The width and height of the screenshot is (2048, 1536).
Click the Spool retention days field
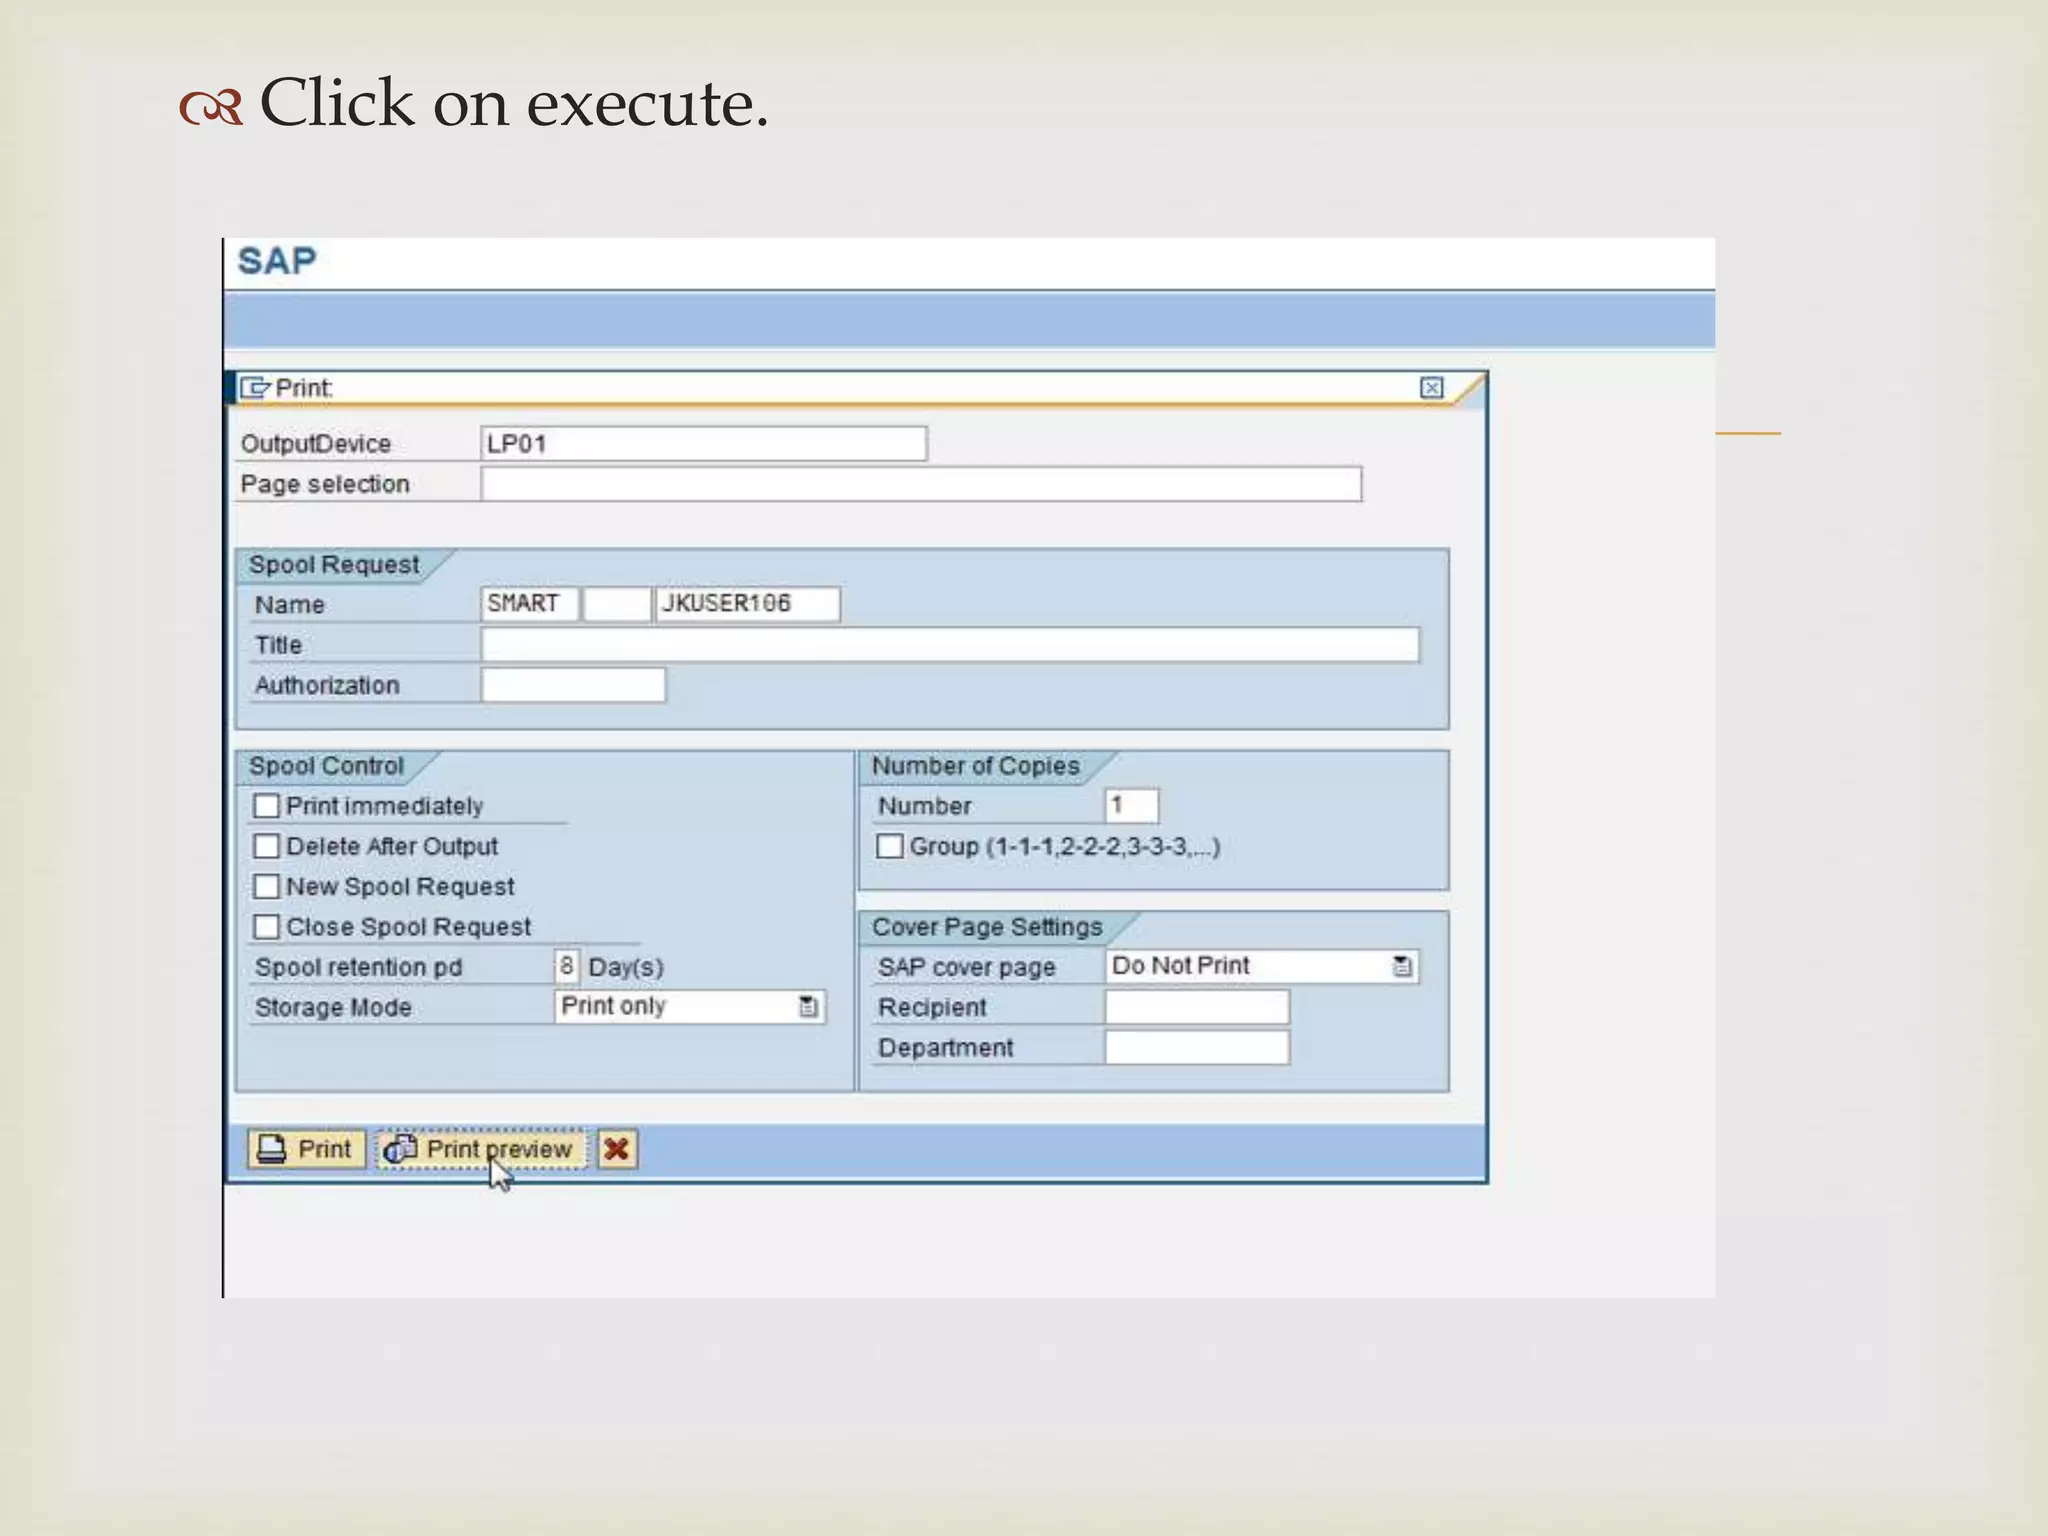tap(566, 966)
